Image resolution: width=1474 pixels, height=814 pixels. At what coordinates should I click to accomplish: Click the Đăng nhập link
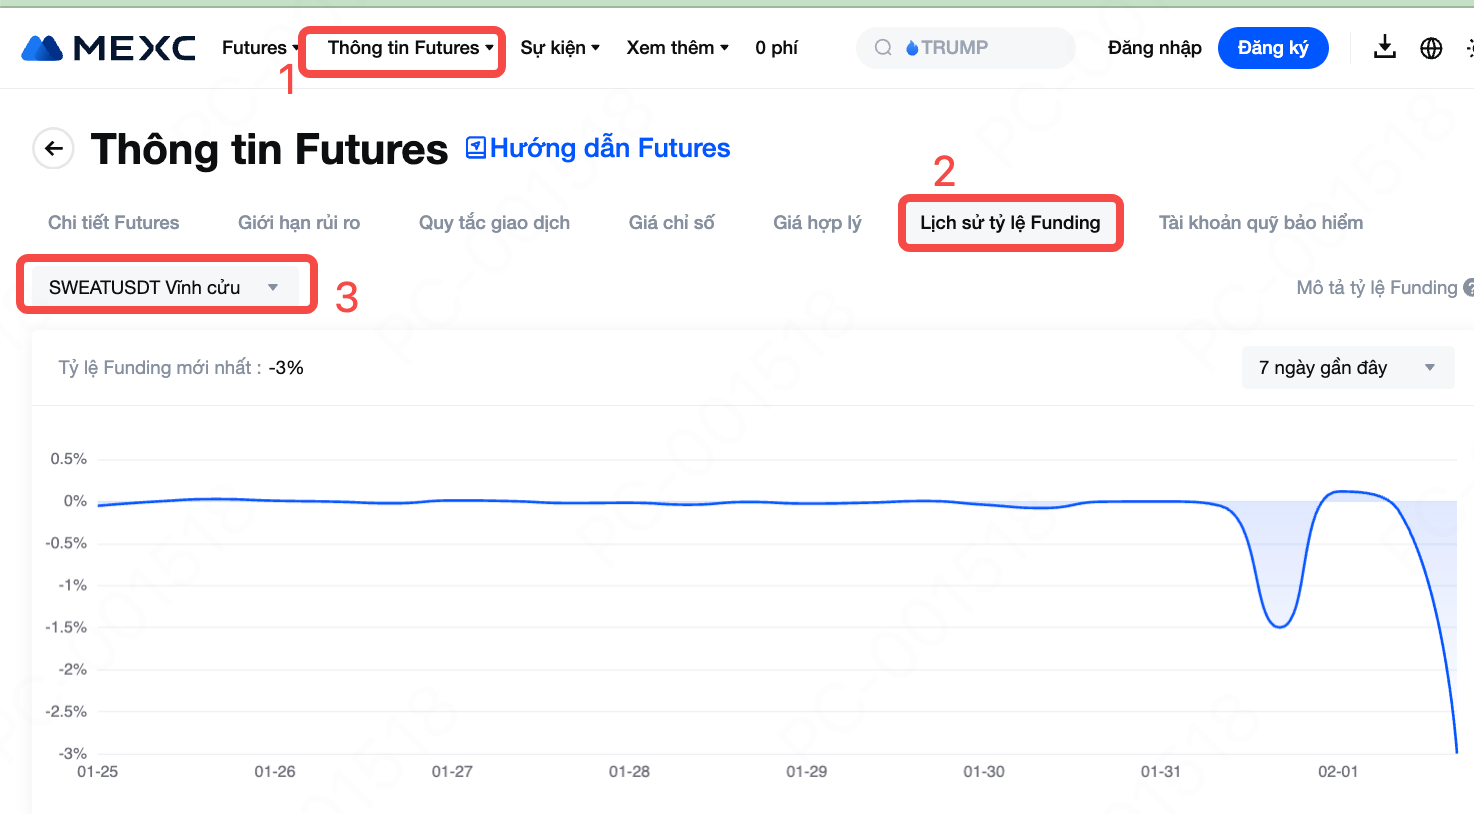tap(1154, 48)
